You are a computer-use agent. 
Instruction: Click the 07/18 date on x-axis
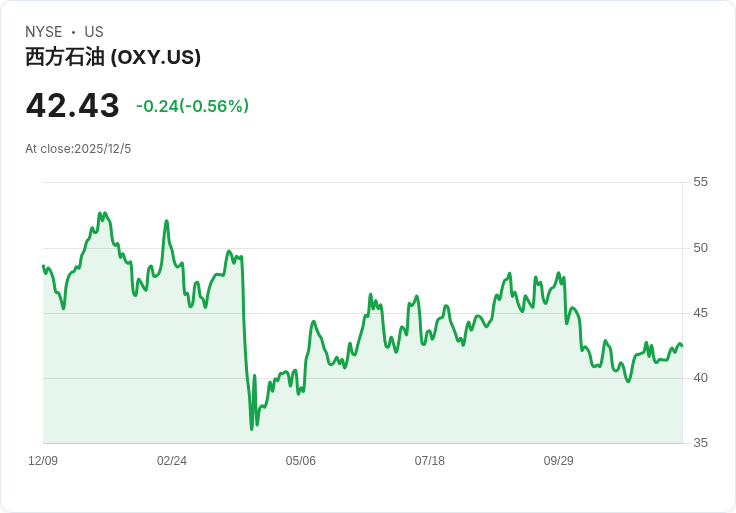429,460
